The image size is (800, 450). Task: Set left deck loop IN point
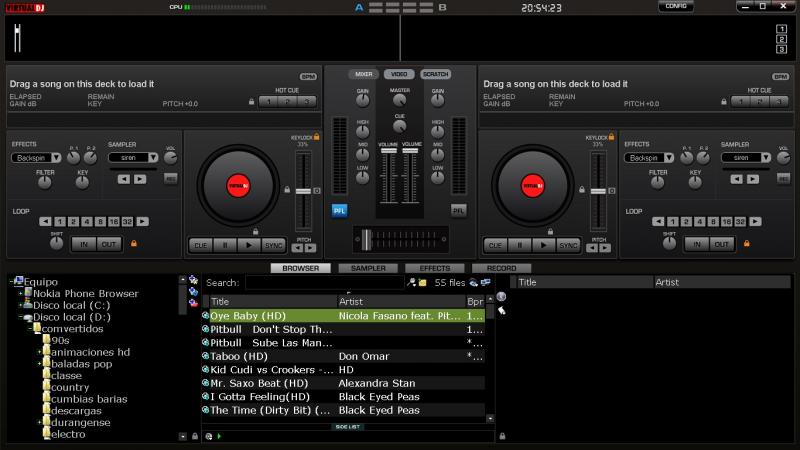[x=84, y=244]
